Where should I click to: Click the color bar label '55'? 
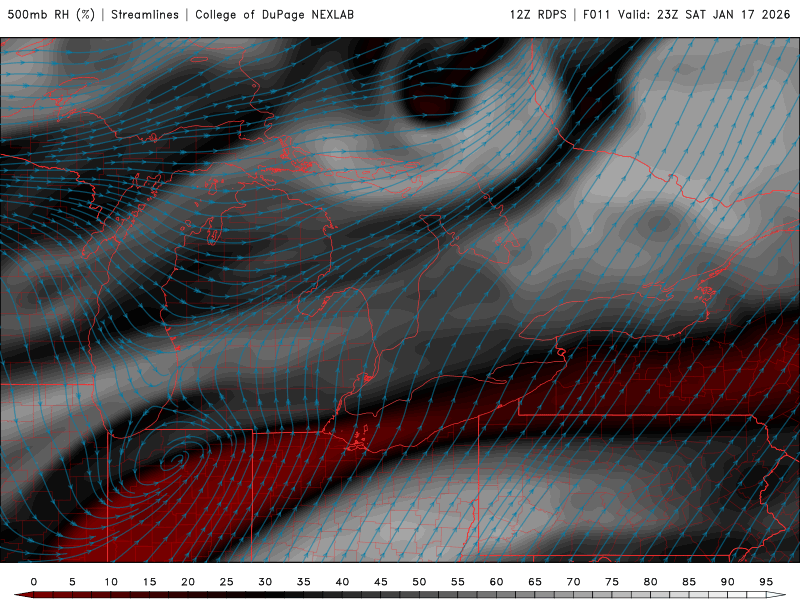458,582
